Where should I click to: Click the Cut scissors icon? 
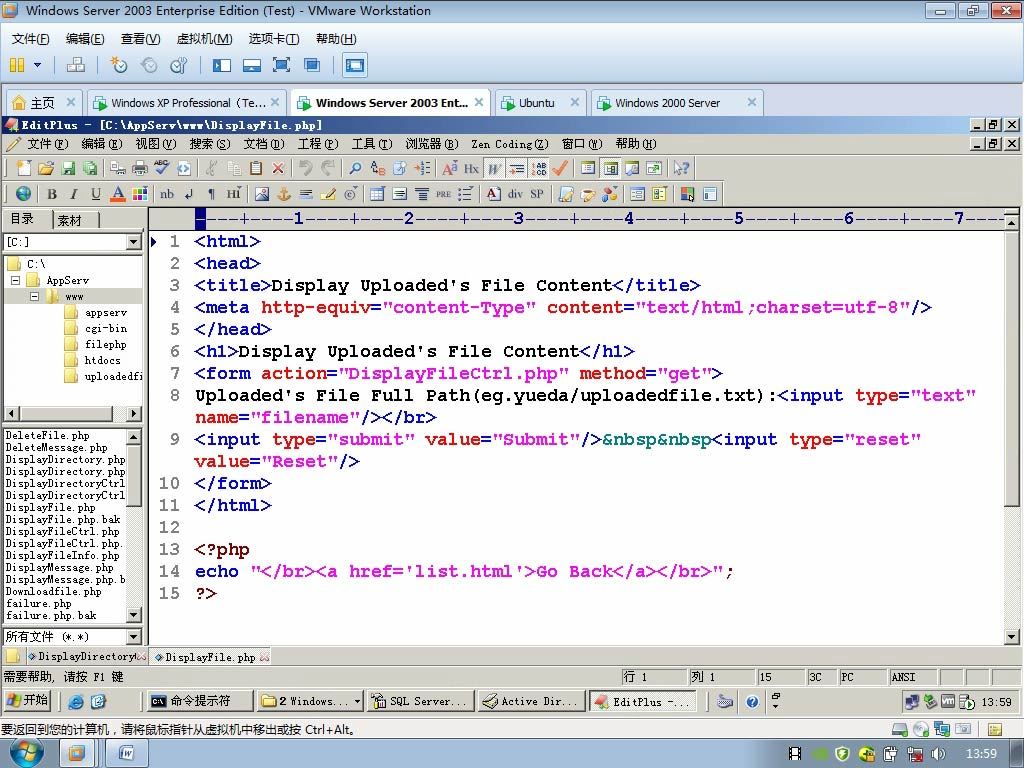(x=211, y=168)
